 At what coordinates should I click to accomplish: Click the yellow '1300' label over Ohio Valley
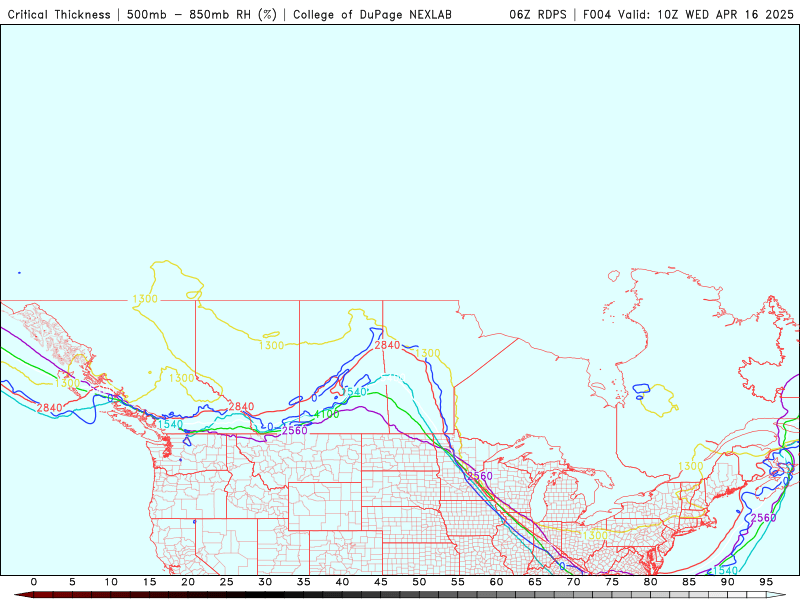click(x=595, y=535)
